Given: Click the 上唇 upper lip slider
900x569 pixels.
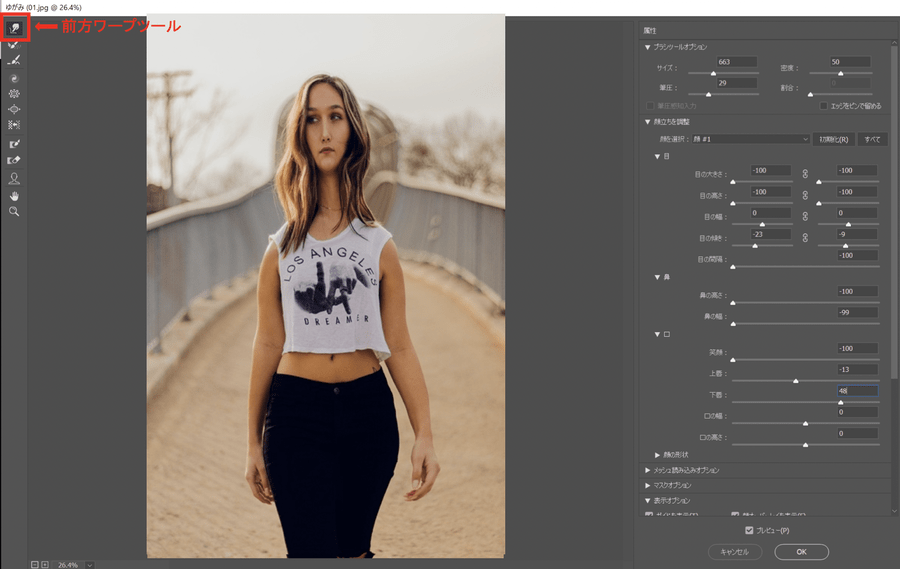Looking at the screenshot, I should pyautogui.click(x=805, y=381).
